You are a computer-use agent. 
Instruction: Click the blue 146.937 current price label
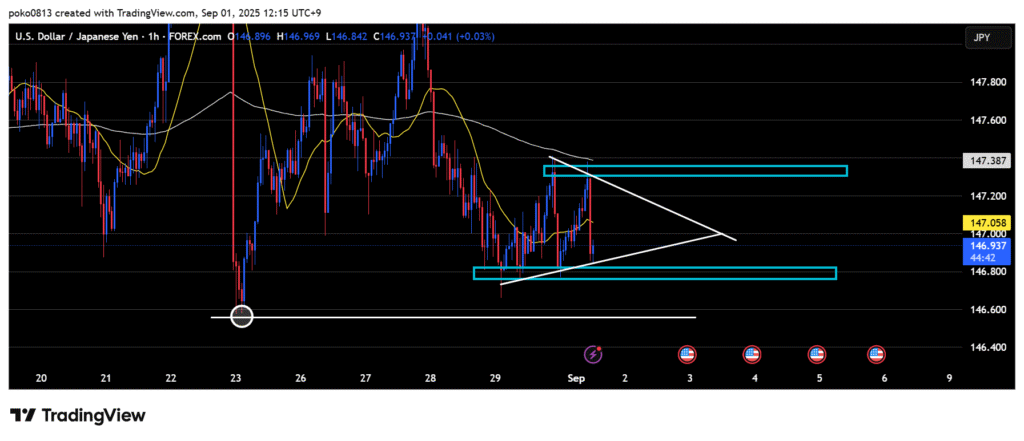tap(978, 244)
